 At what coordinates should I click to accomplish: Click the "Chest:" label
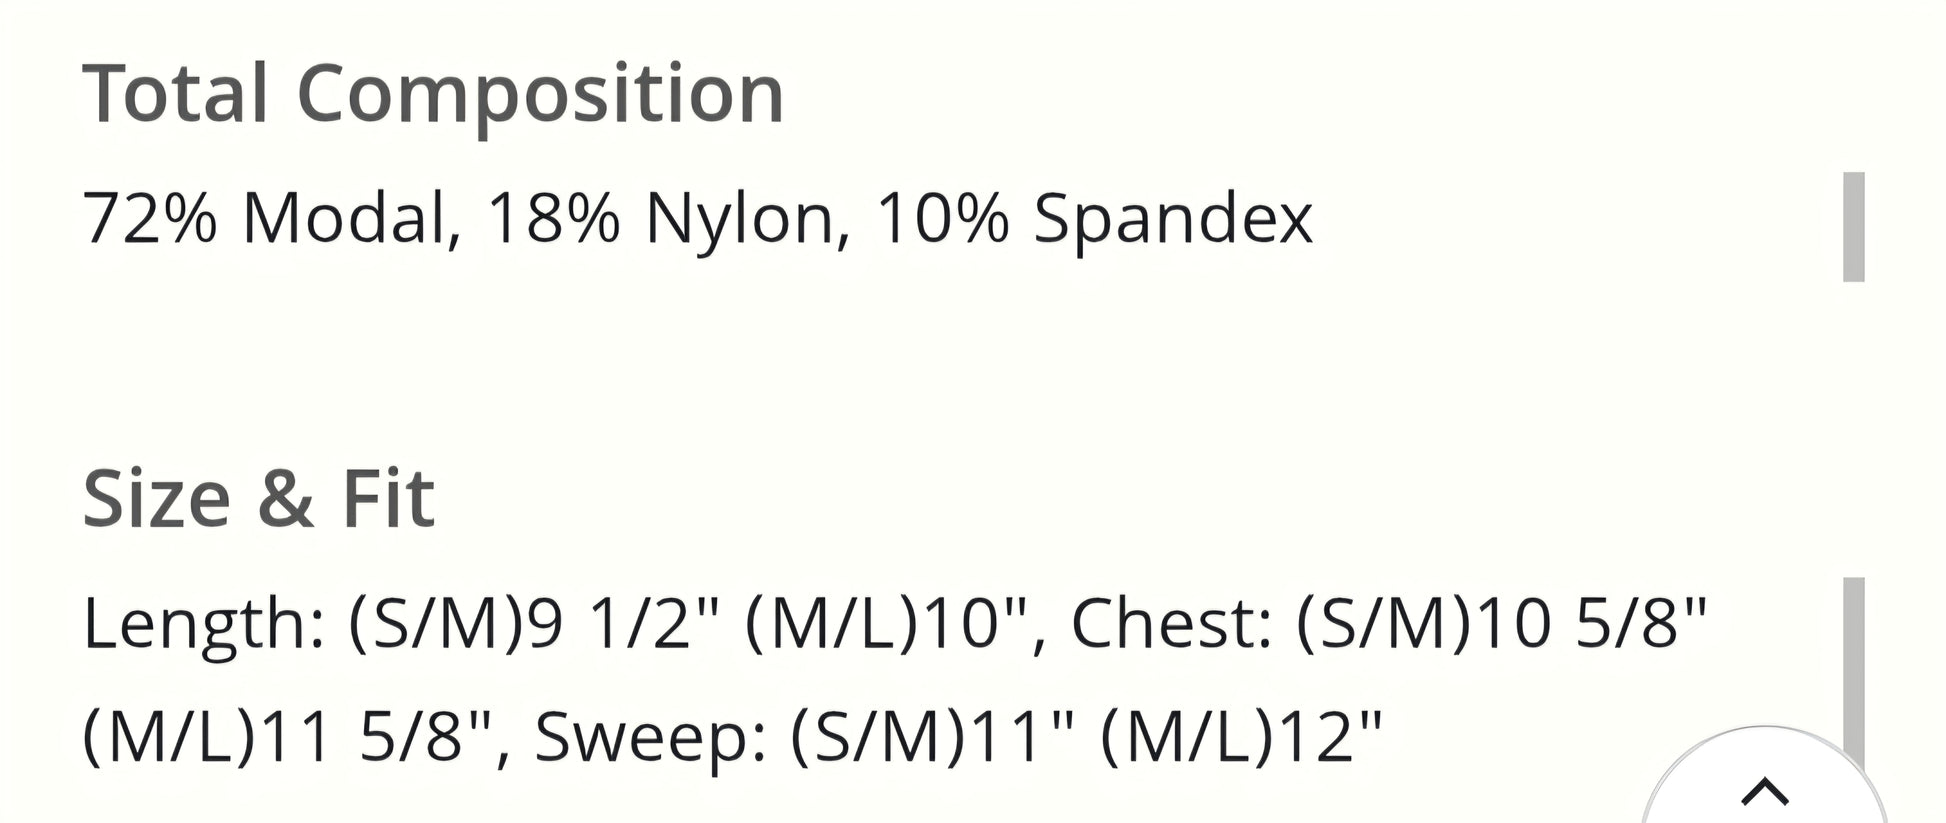[1172, 623]
